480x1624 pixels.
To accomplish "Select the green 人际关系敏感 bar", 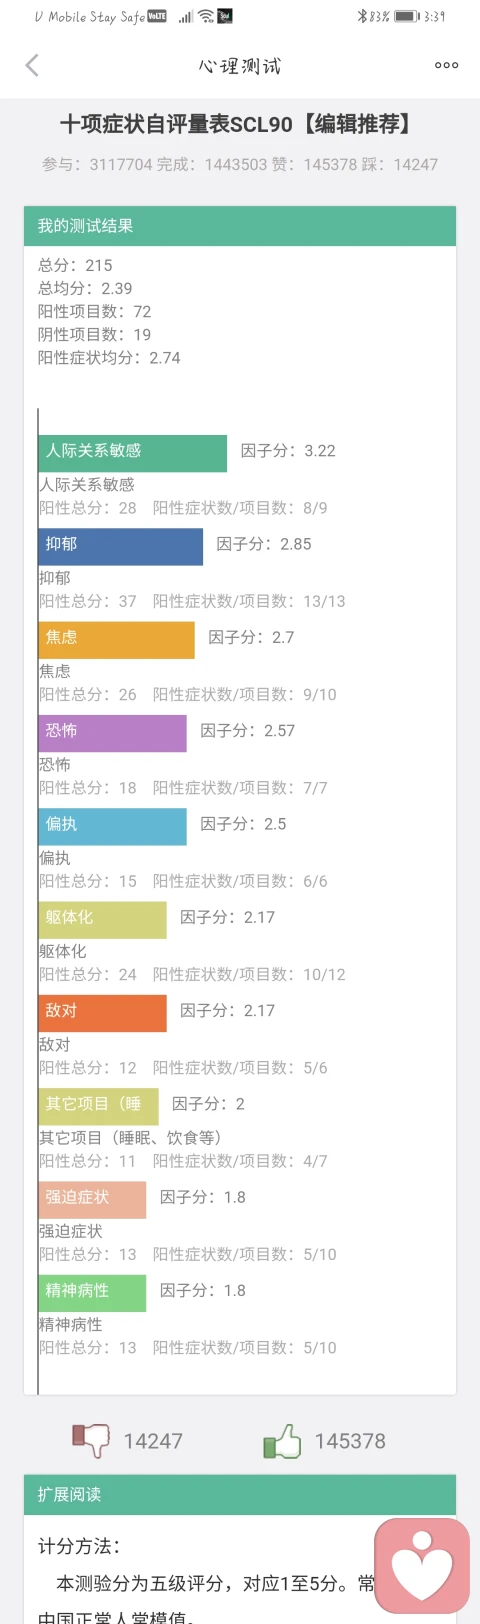I will (x=133, y=453).
